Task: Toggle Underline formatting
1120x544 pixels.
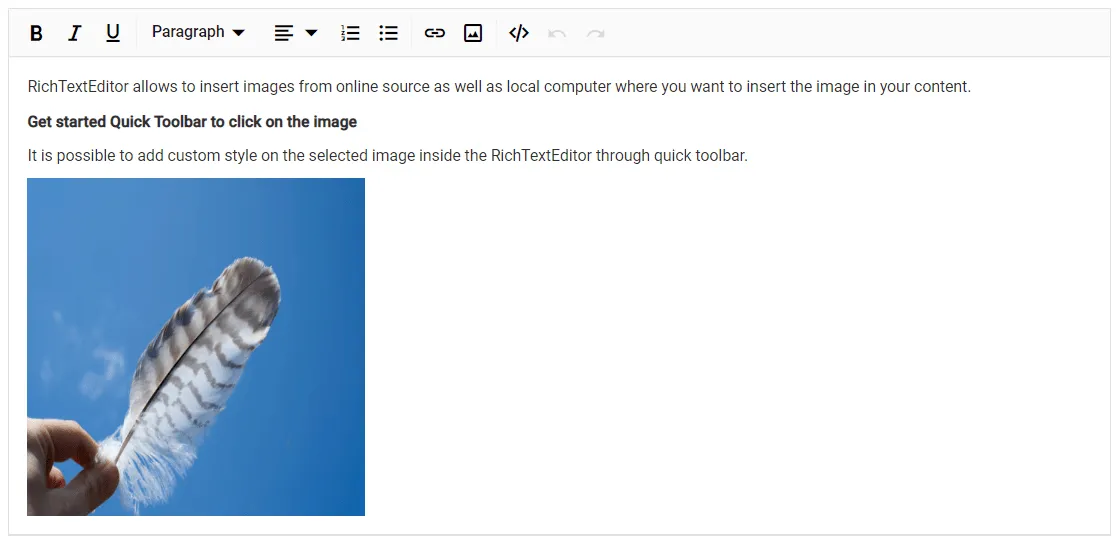Action: pos(113,33)
